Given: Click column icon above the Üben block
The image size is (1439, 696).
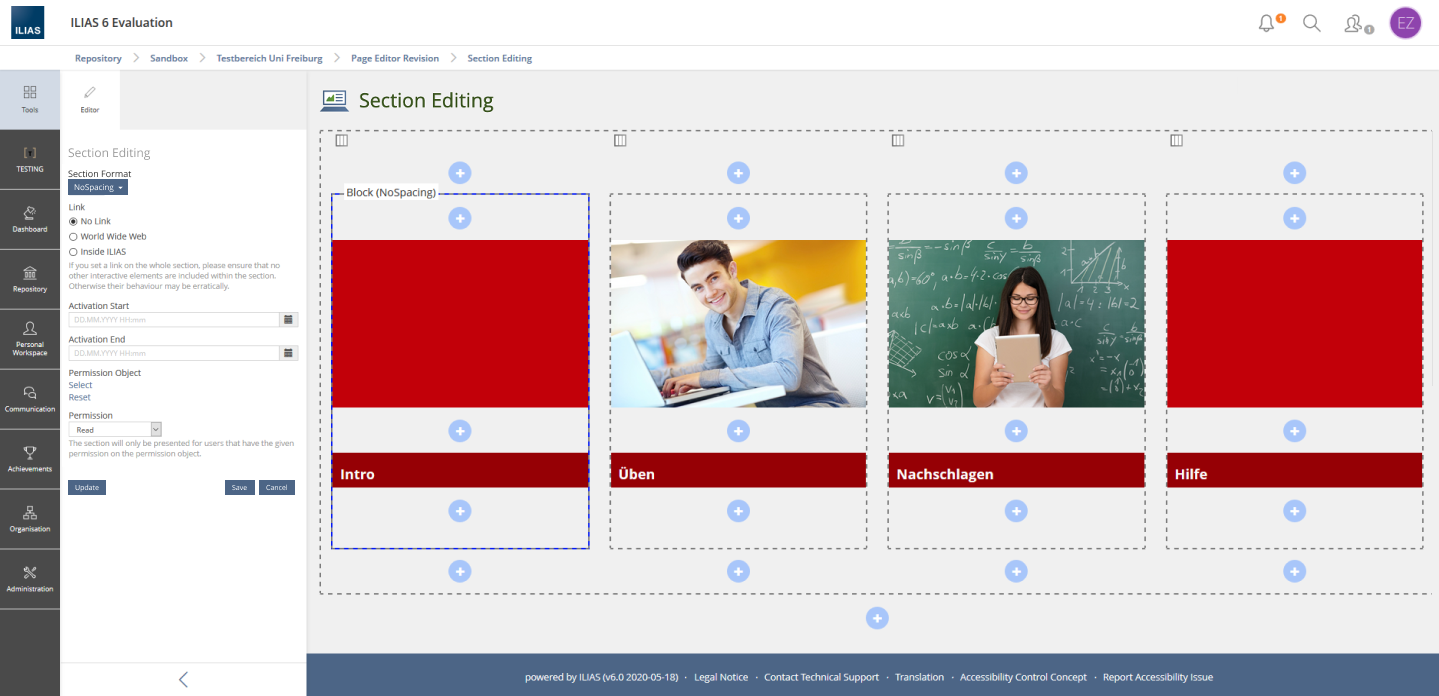Looking at the screenshot, I should coord(620,141).
